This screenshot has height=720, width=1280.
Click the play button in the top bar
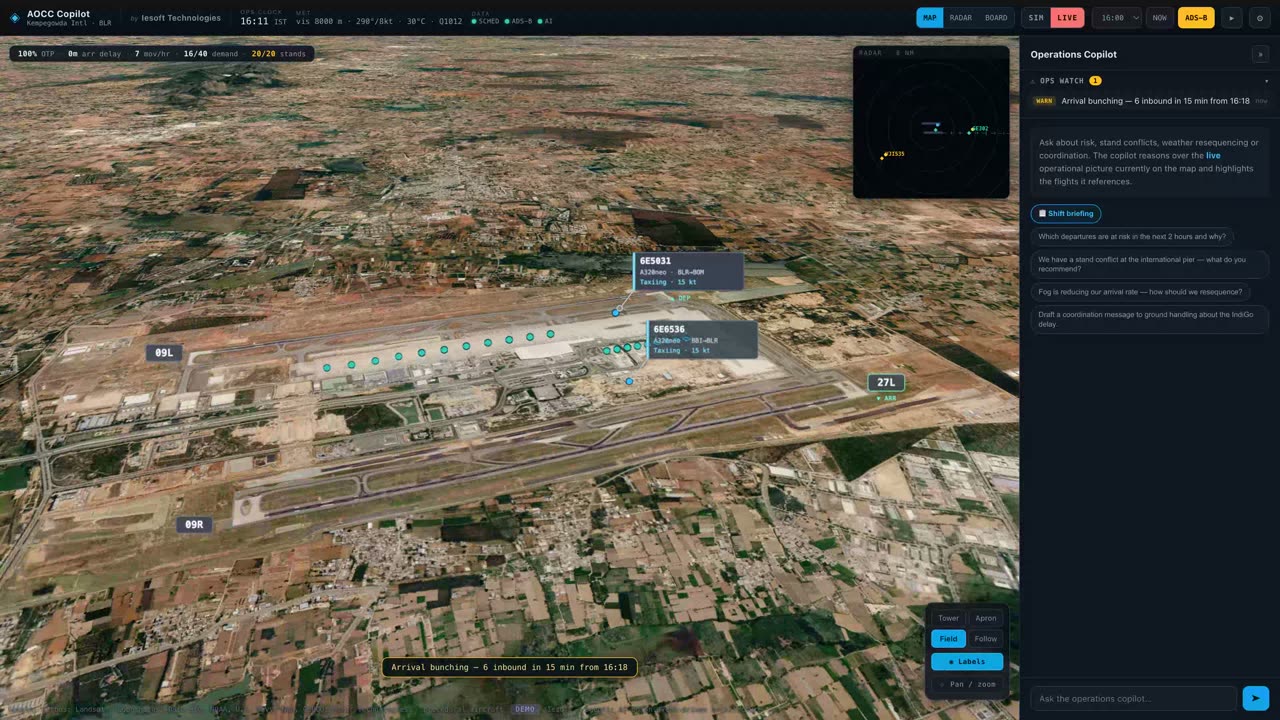pyautogui.click(x=1232, y=18)
